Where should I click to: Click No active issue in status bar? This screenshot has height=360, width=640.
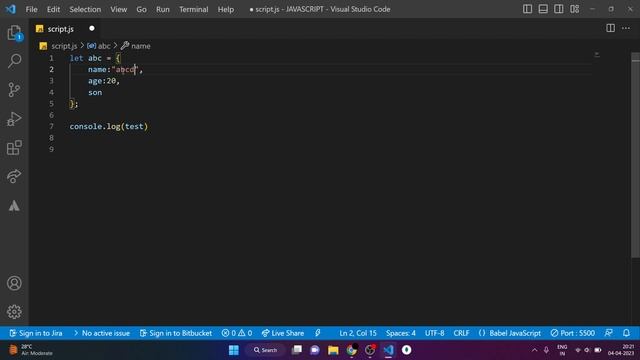pyautogui.click(x=102, y=333)
